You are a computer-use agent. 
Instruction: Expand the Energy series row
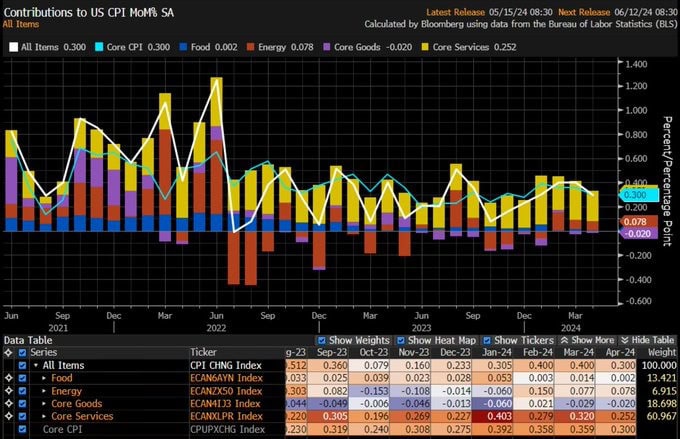tap(44, 390)
